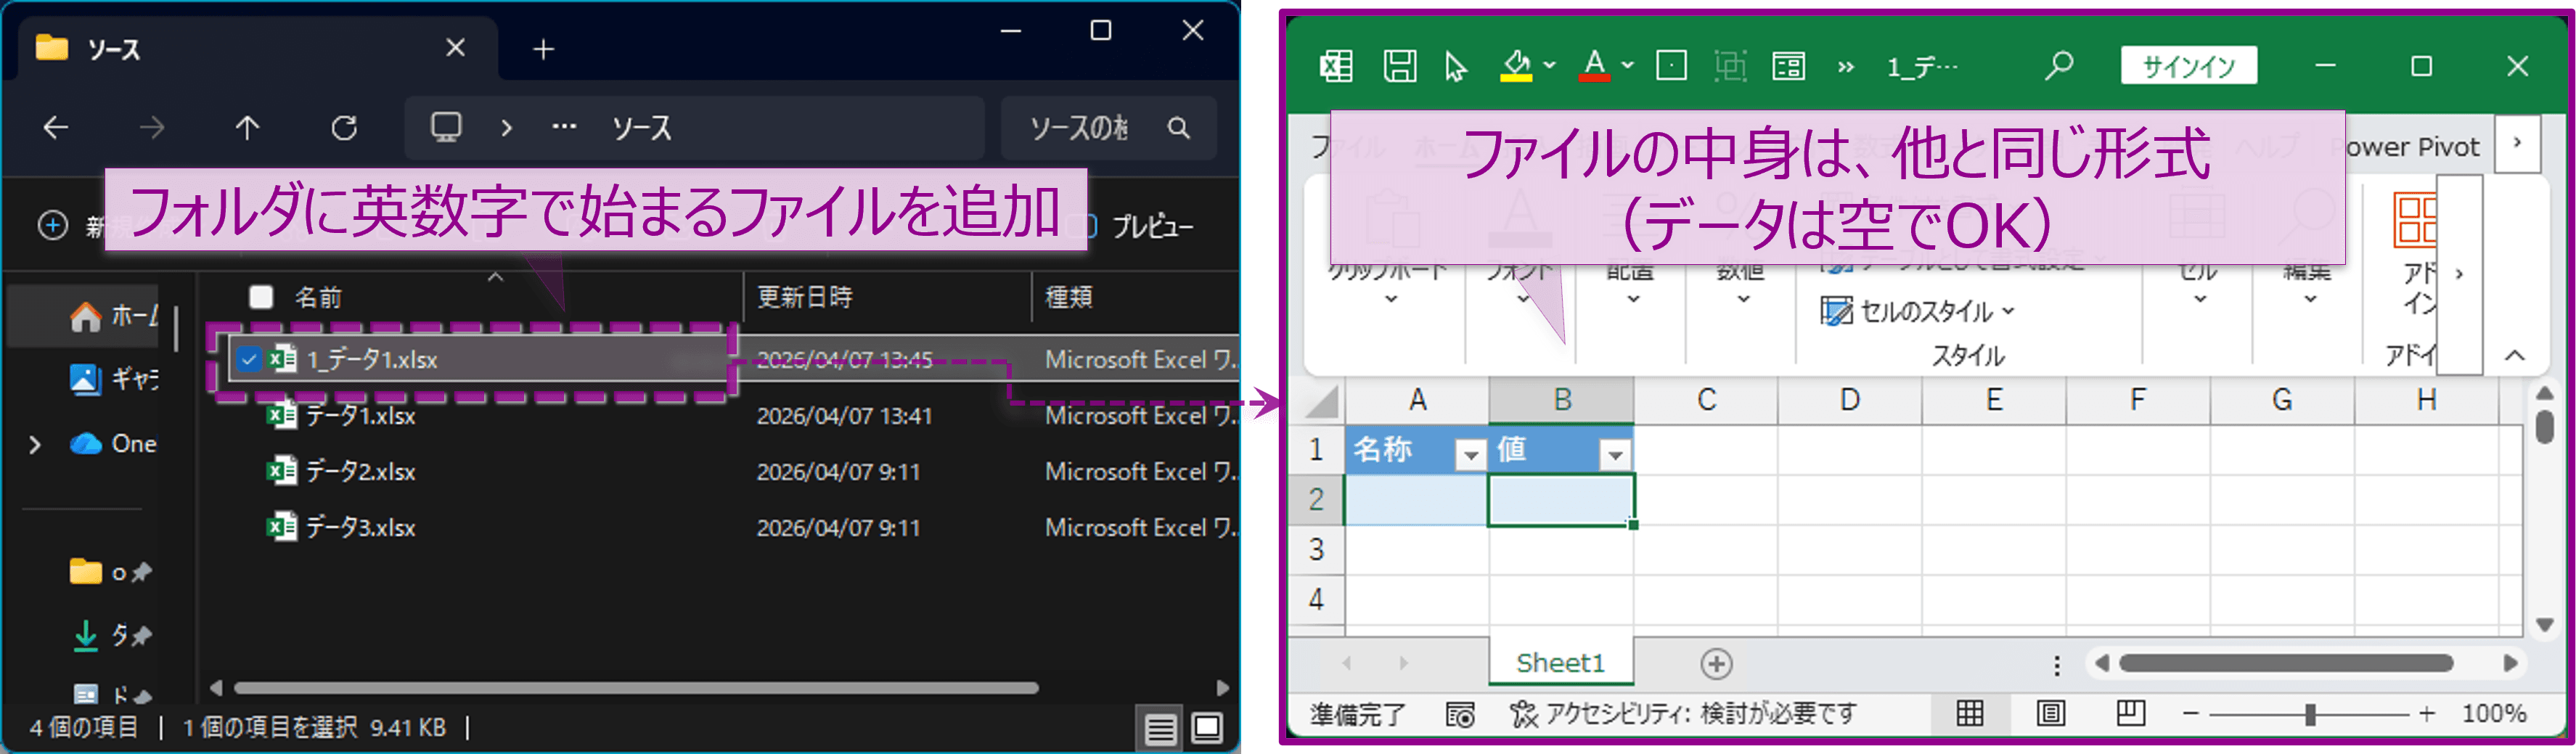Screen dimensions: 2576x754
Task: Click the サインイン button
Action: point(2188,65)
